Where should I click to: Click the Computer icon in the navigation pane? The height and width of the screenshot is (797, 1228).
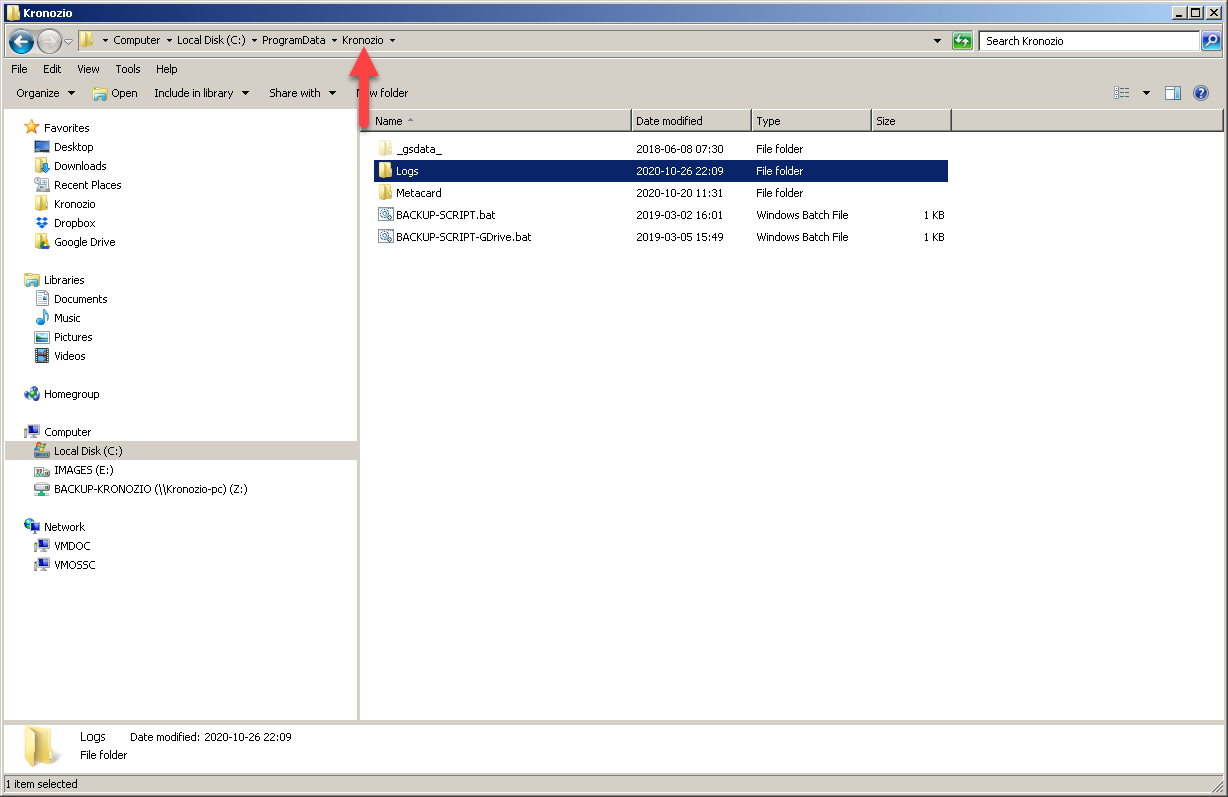coord(32,432)
